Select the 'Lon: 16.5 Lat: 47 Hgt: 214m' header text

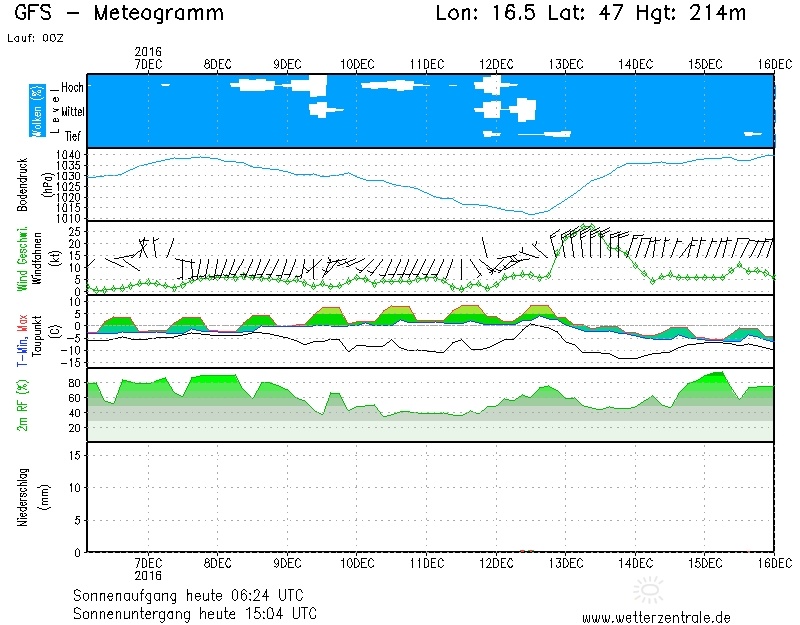pyautogui.click(x=590, y=13)
